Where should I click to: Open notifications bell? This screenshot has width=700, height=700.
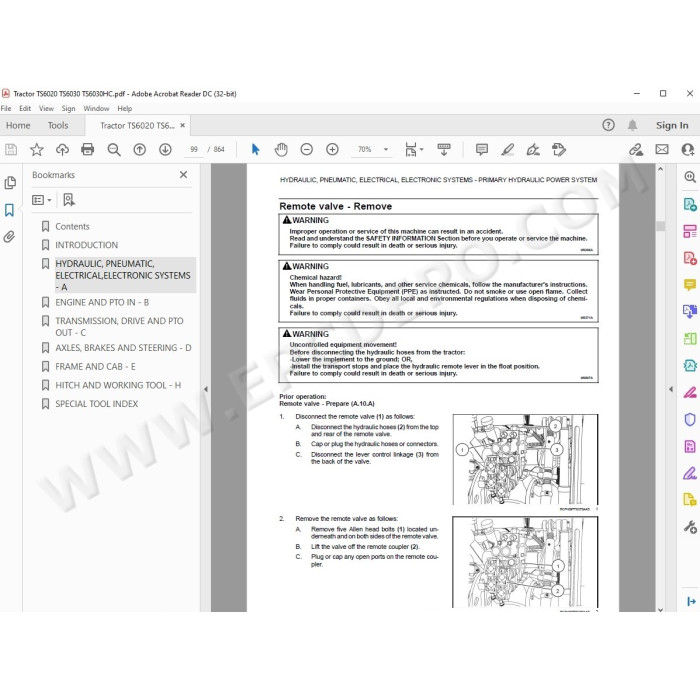pyautogui.click(x=632, y=125)
